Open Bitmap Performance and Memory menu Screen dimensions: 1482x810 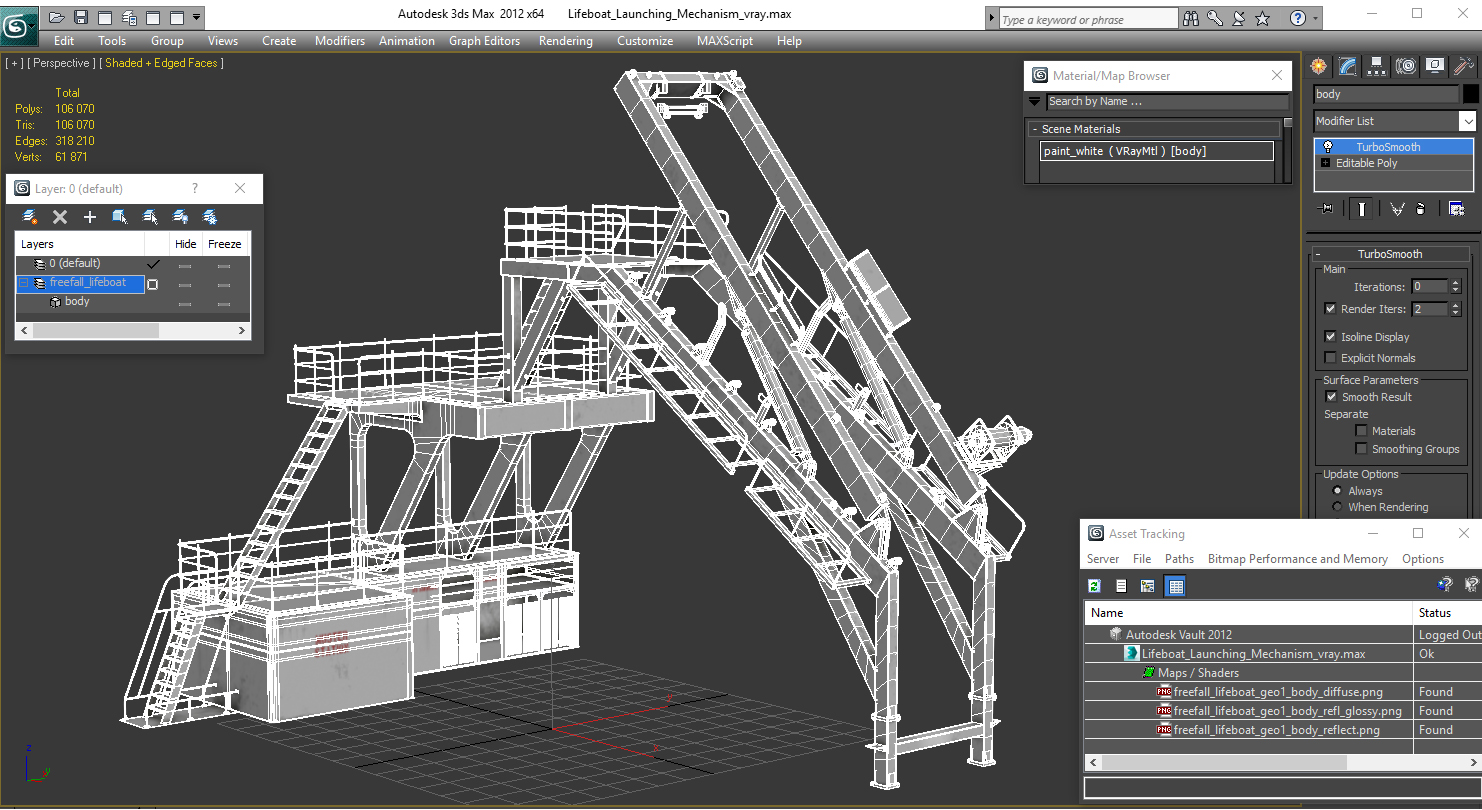tap(1297, 559)
